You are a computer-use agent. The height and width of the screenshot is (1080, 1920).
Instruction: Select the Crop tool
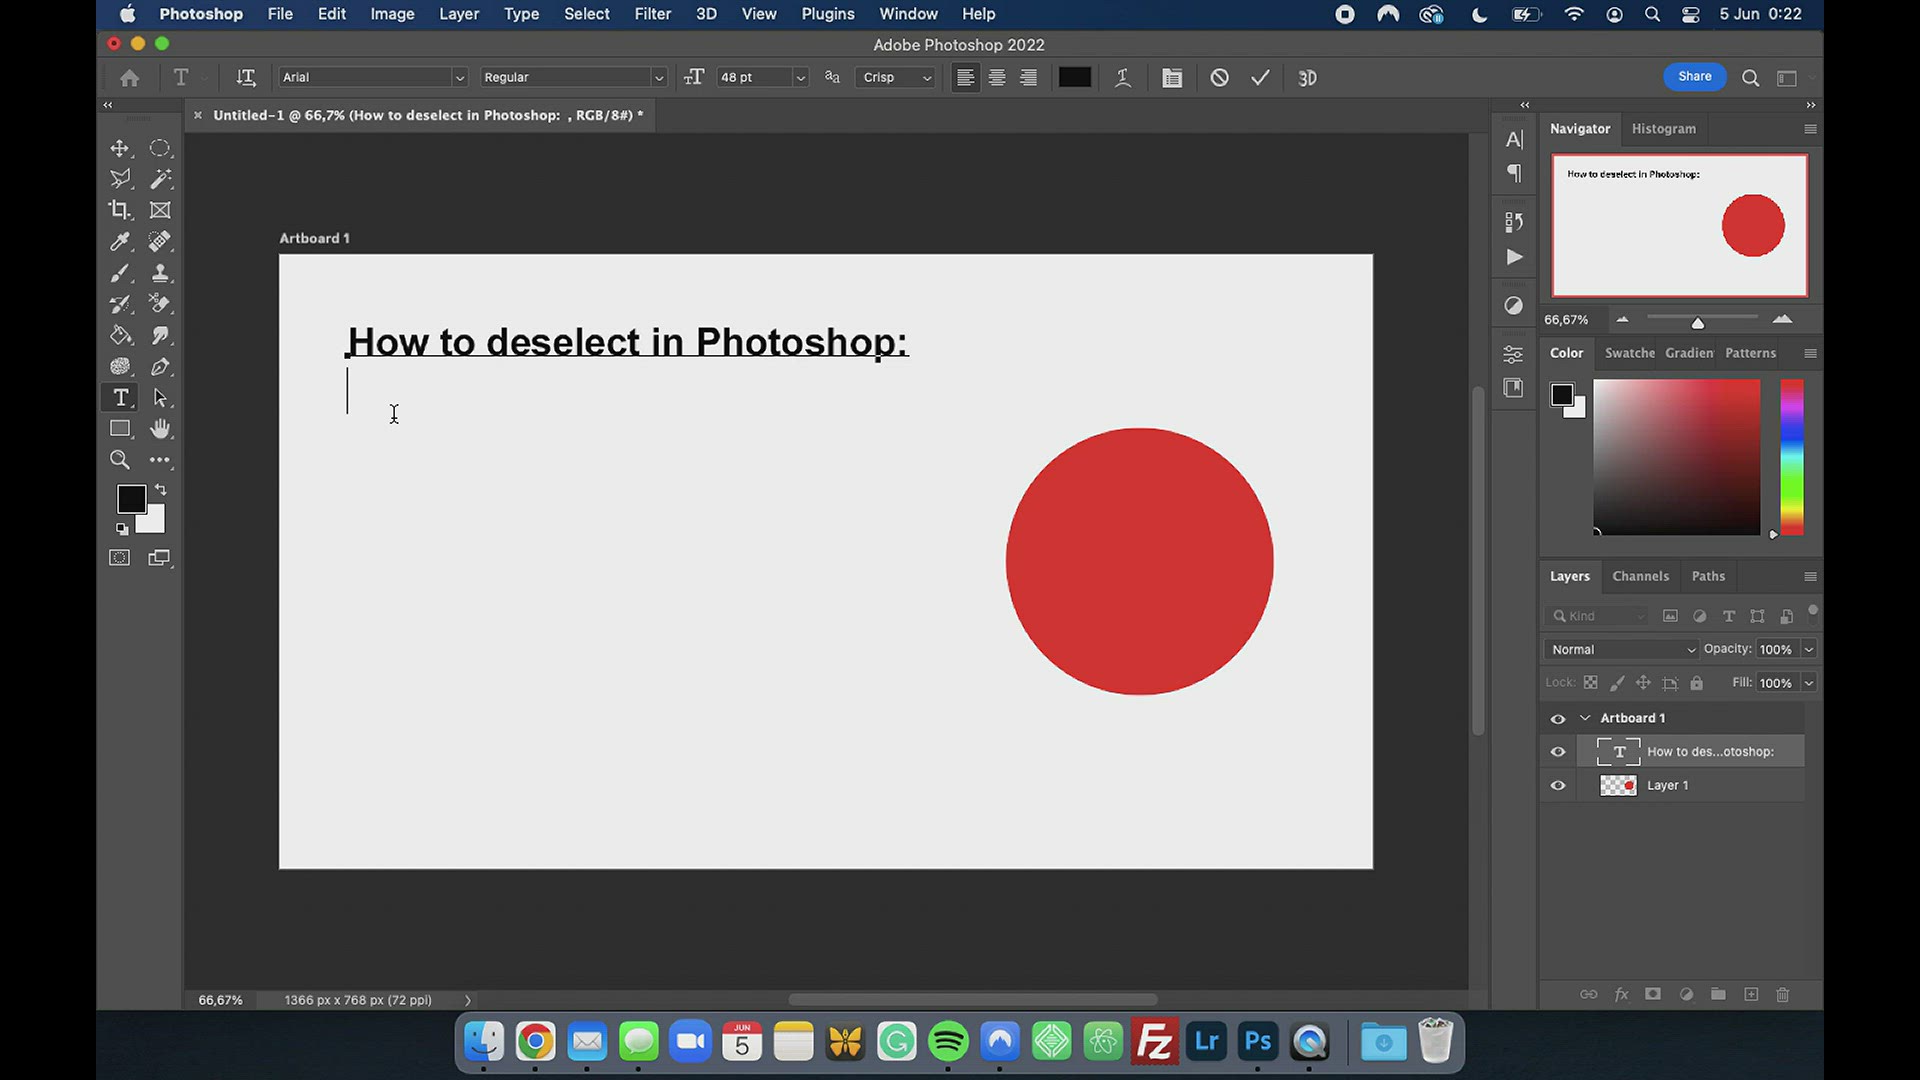pos(120,210)
